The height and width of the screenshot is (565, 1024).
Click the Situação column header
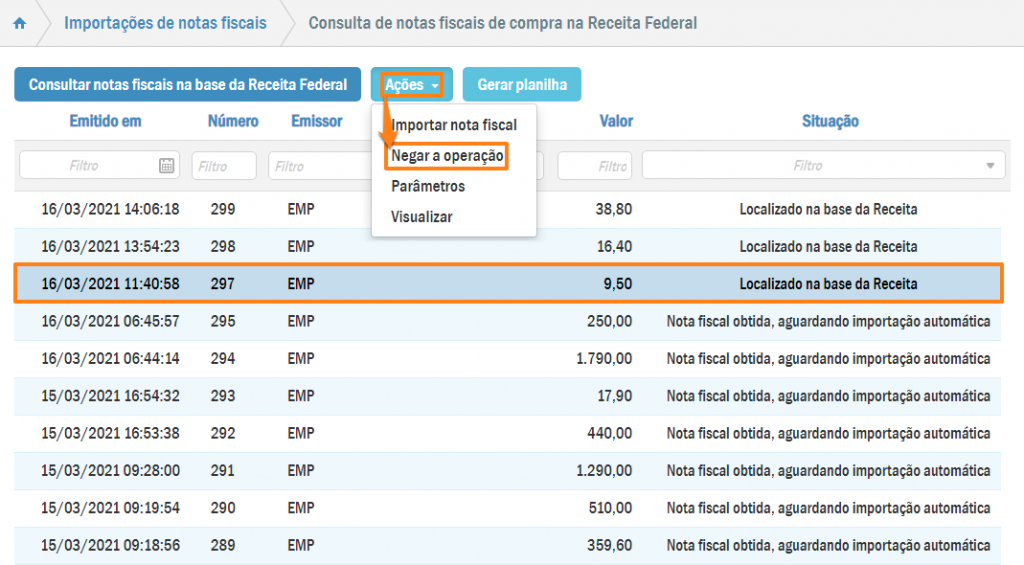point(830,121)
